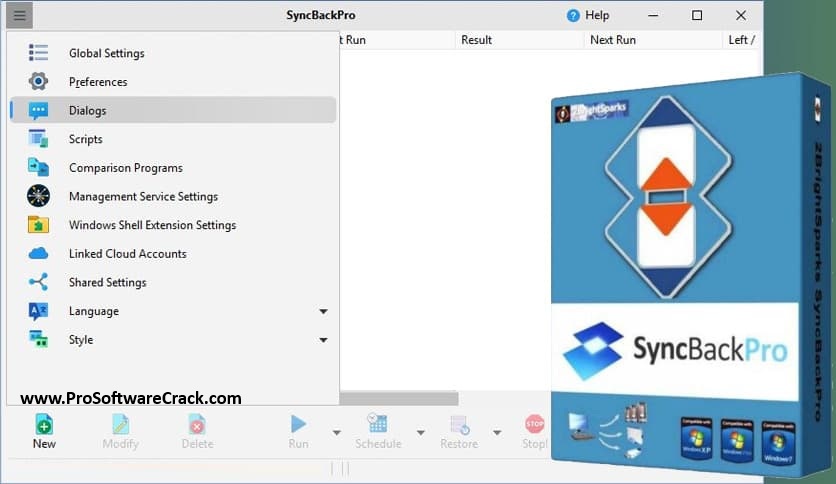
Task: Click the Preferences gear icon
Action: 38,82
